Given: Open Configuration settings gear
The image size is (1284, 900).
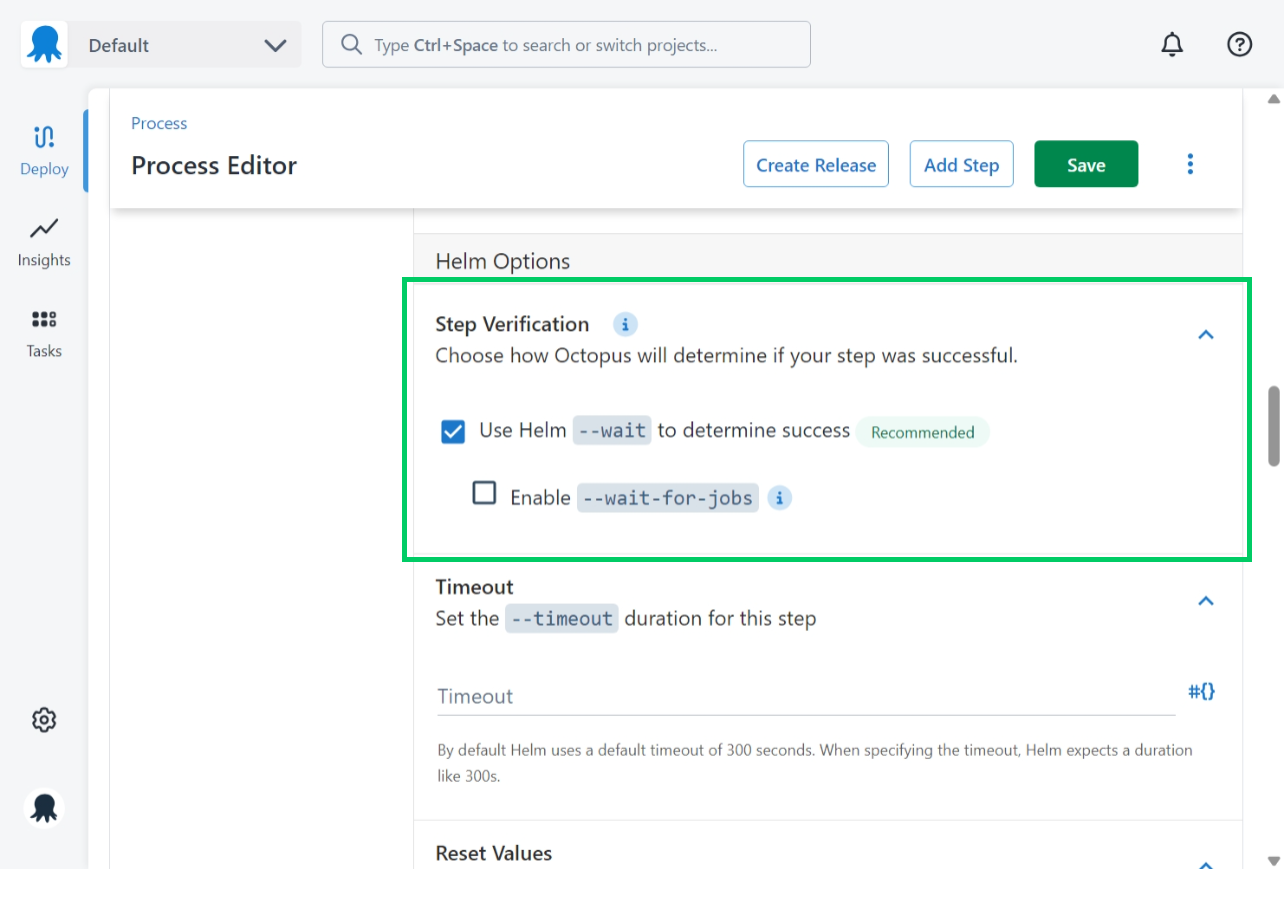Looking at the screenshot, I should pyautogui.click(x=44, y=720).
